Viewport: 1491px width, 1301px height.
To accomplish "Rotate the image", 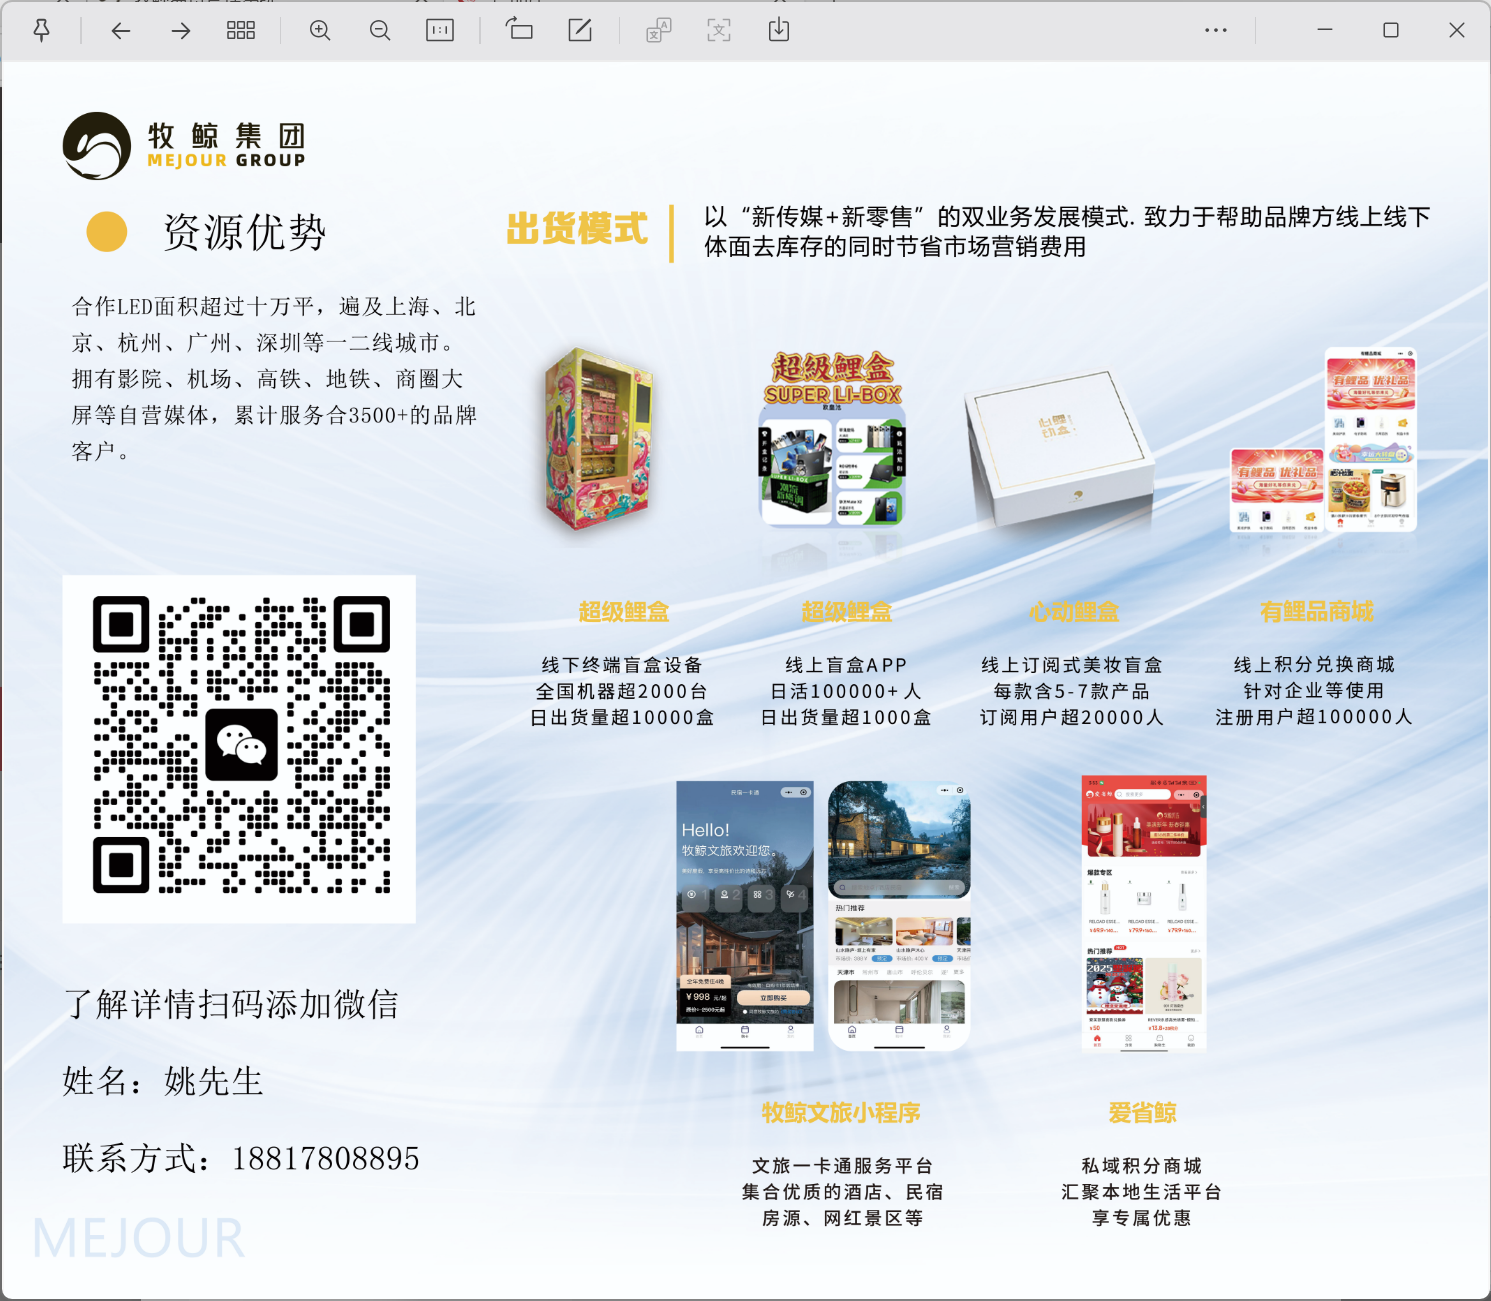I will tap(519, 30).
